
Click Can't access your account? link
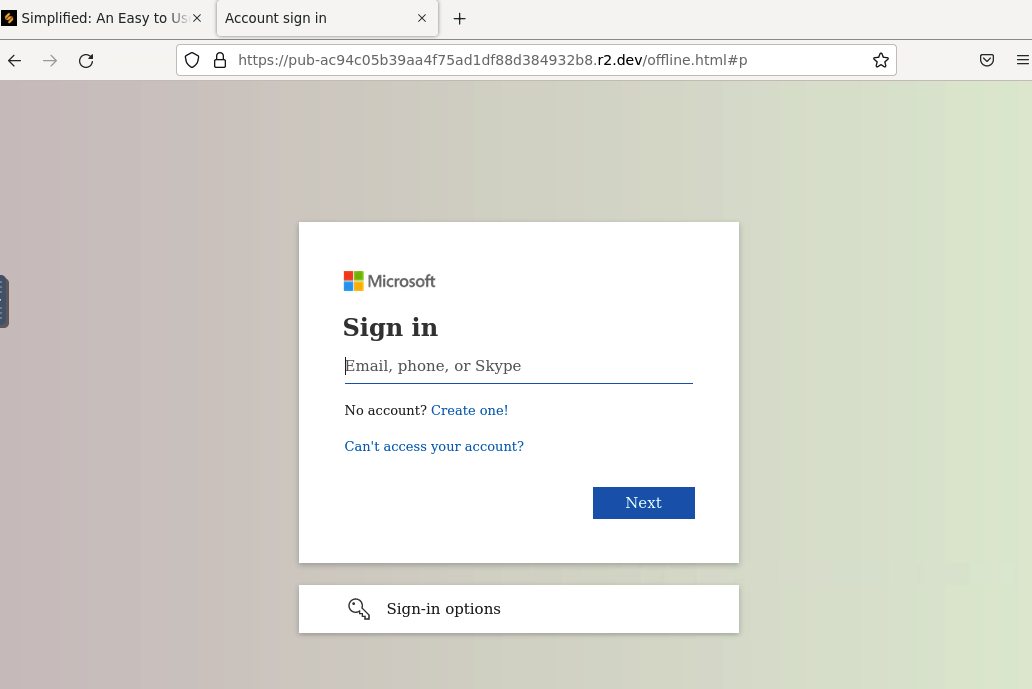(434, 446)
